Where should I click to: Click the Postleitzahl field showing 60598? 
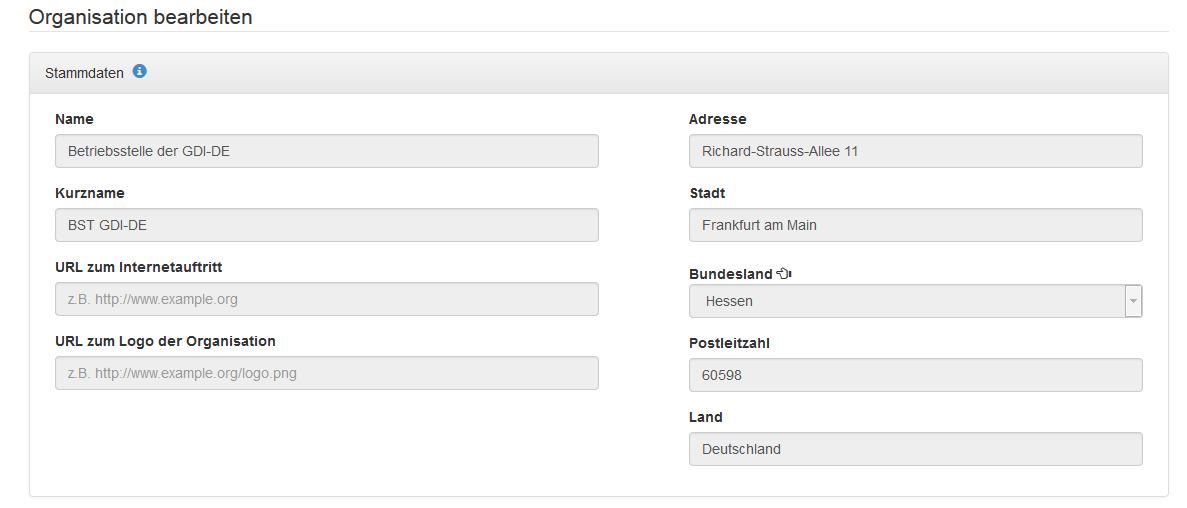[x=915, y=375]
